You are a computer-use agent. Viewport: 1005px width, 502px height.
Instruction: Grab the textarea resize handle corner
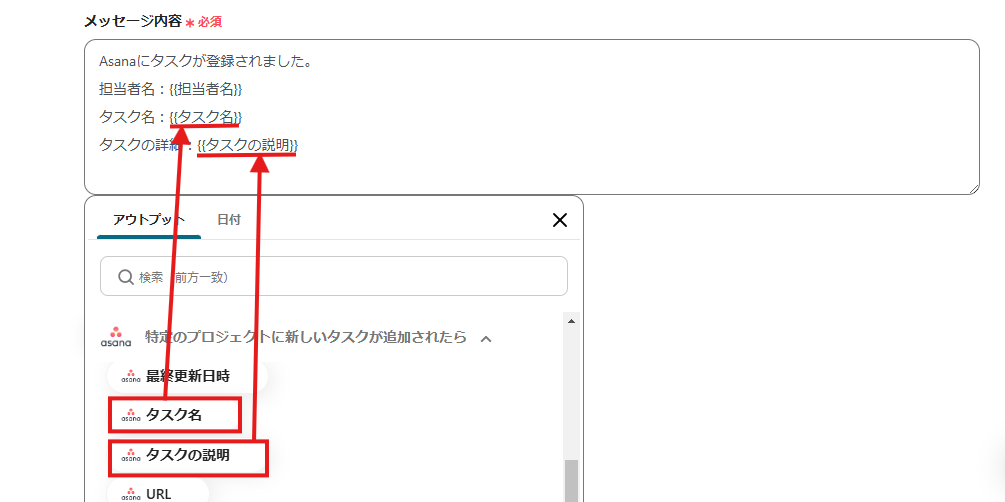tap(974, 189)
